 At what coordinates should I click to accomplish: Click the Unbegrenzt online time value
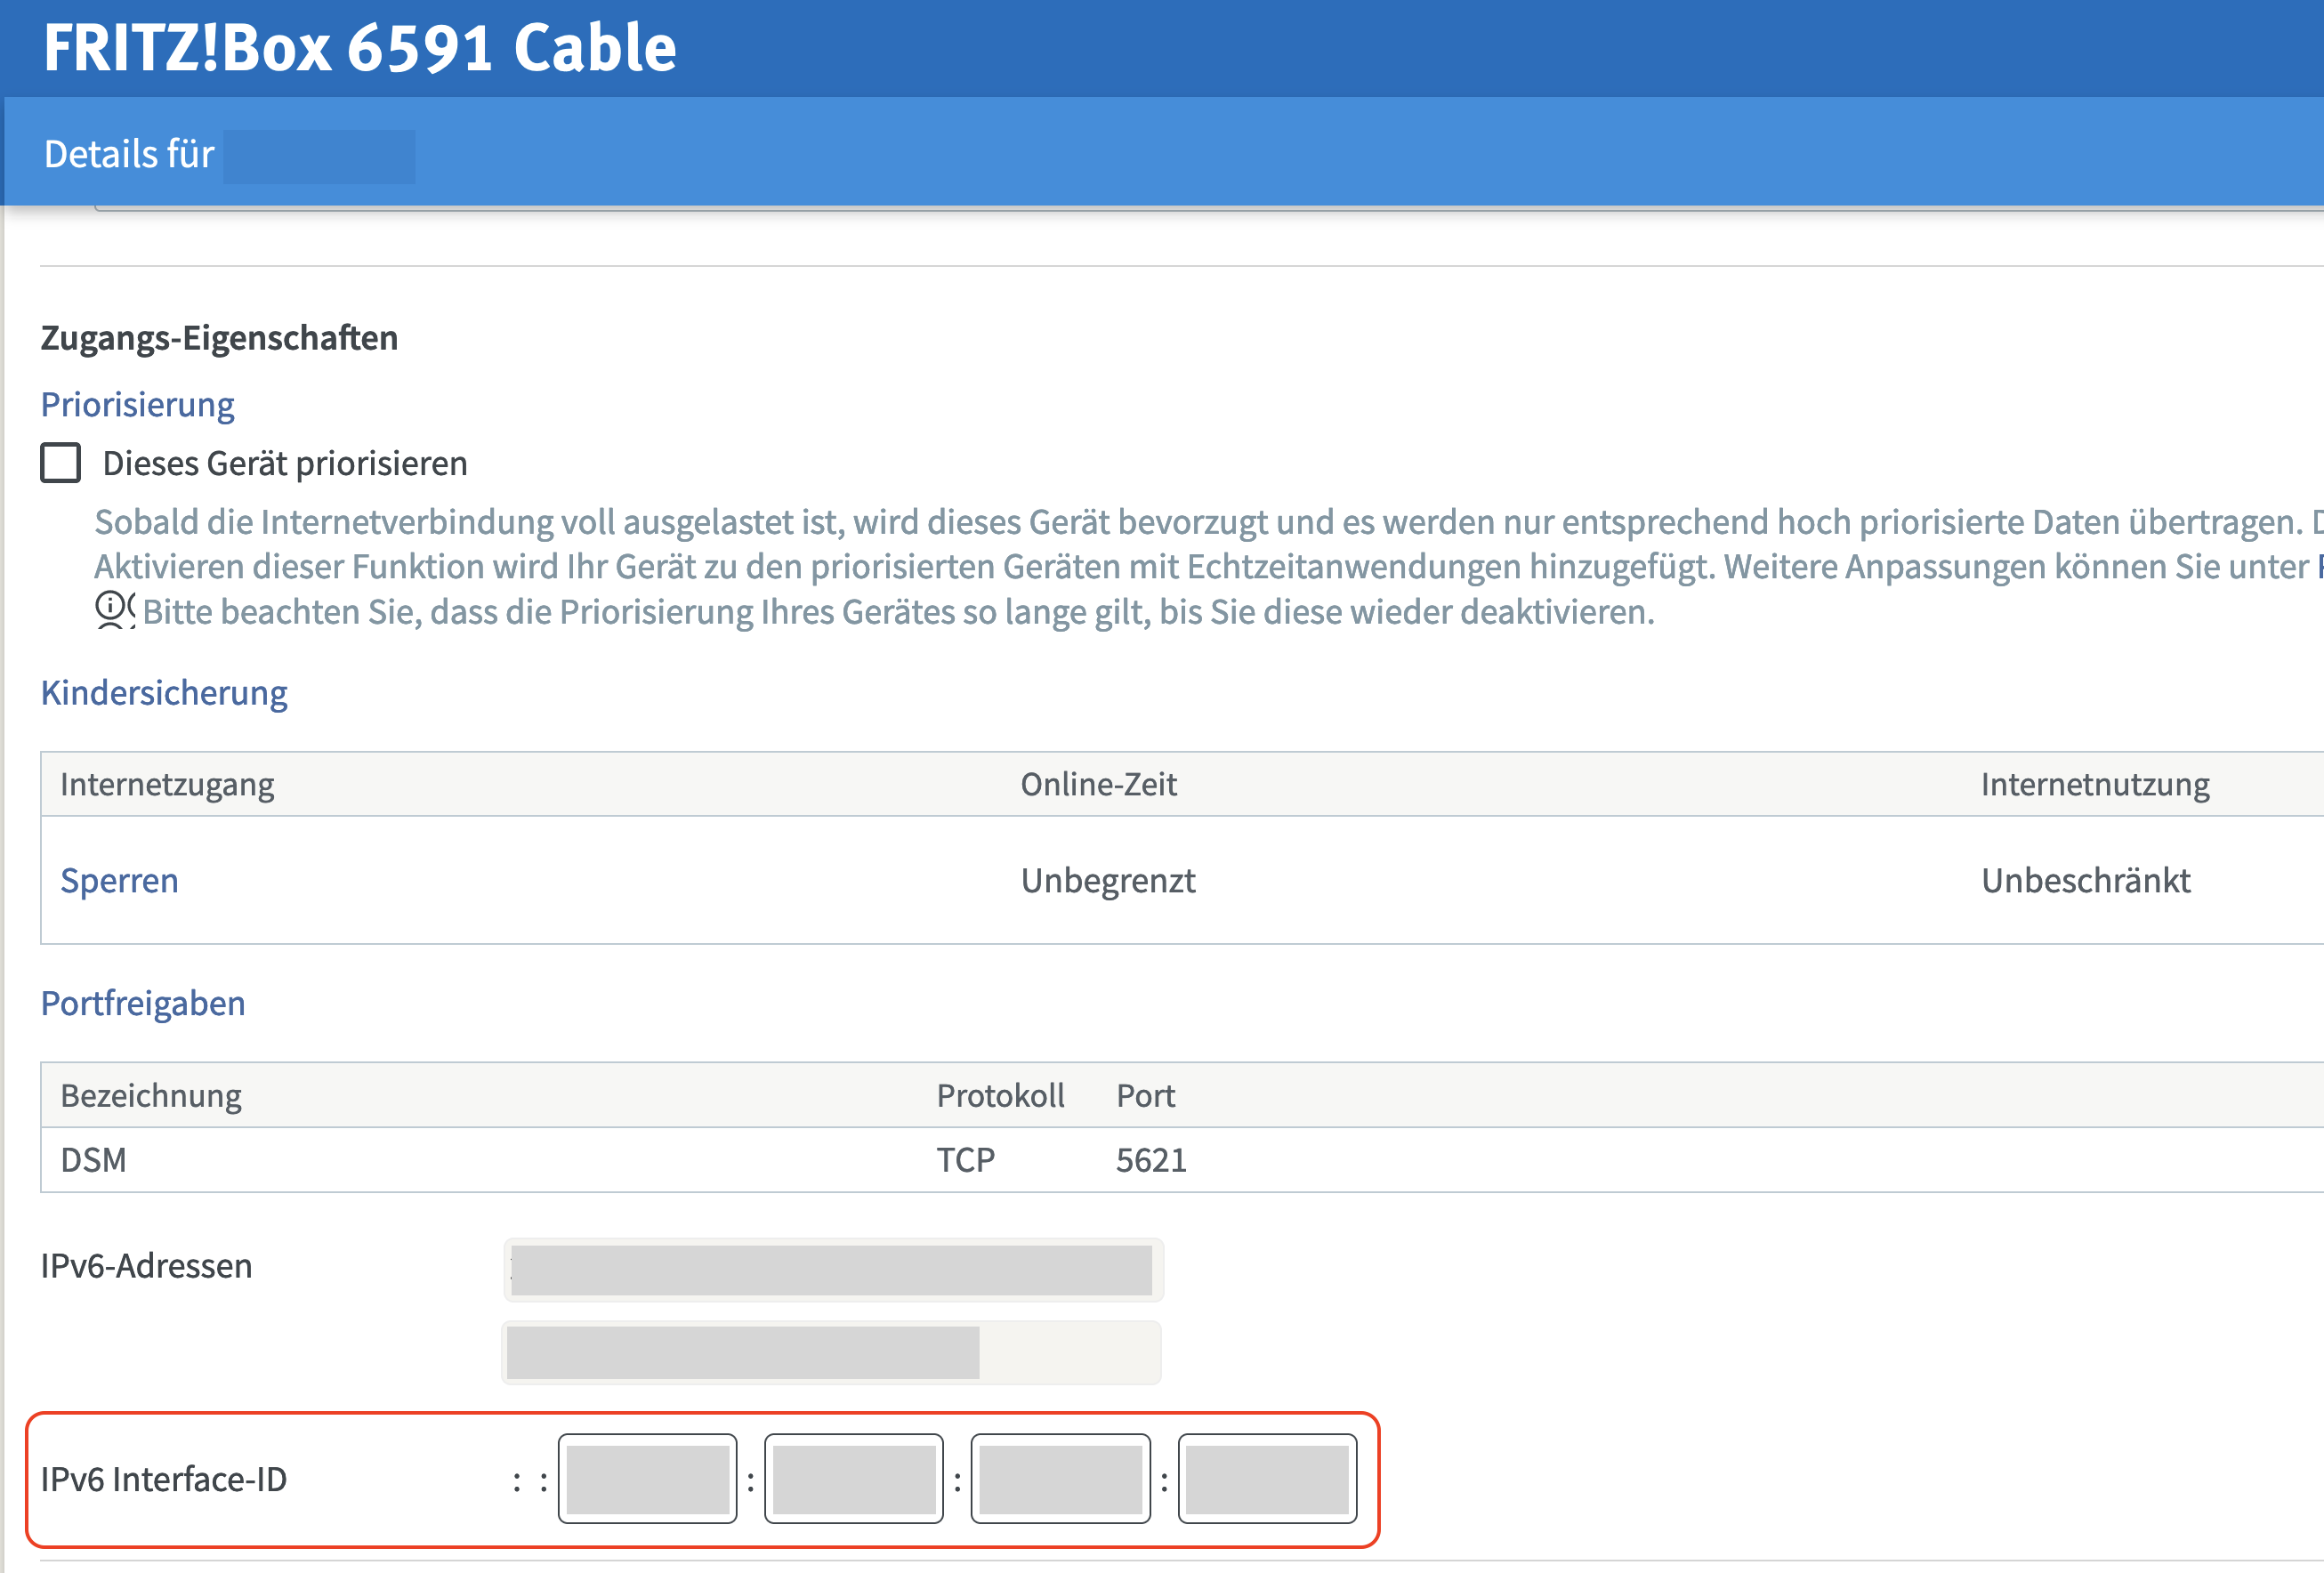click(1108, 880)
